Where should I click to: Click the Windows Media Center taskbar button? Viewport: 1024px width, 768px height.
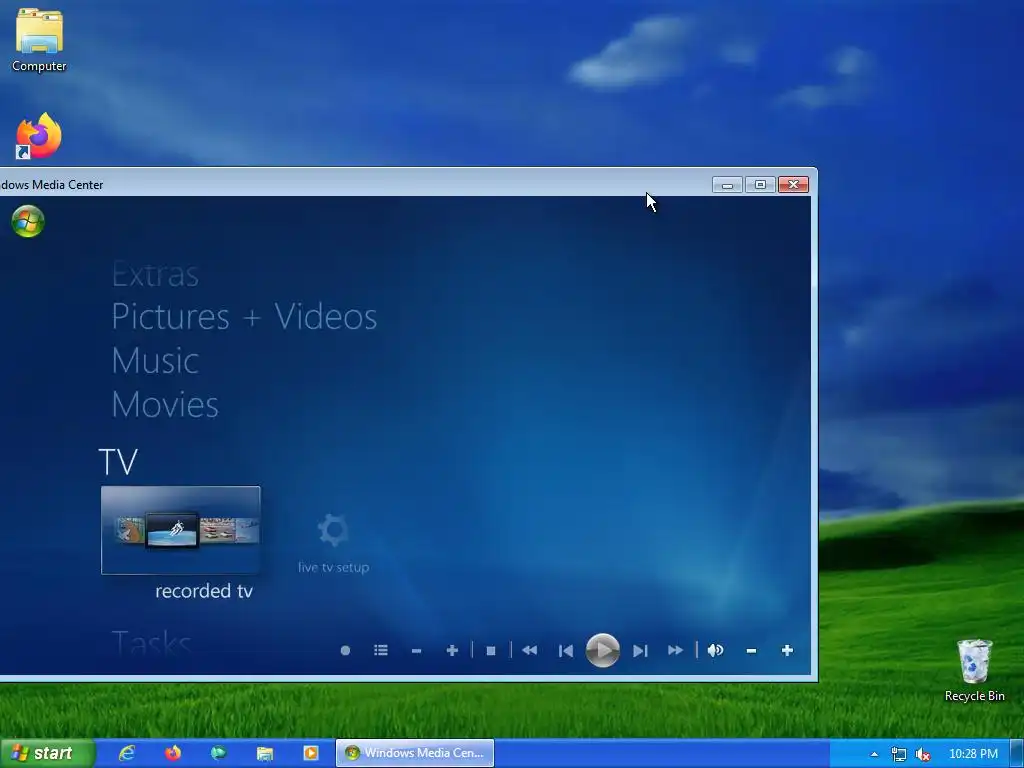[x=415, y=753]
